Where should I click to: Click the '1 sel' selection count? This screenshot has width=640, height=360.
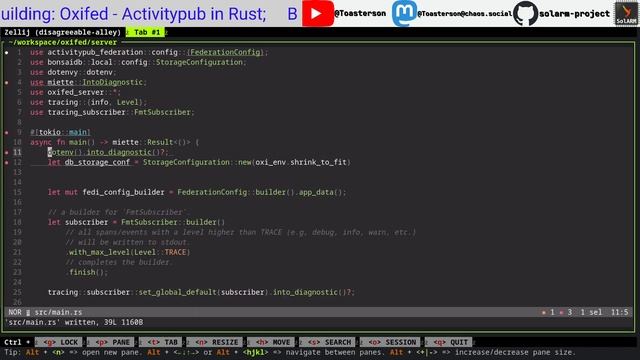click(x=591, y=312)
